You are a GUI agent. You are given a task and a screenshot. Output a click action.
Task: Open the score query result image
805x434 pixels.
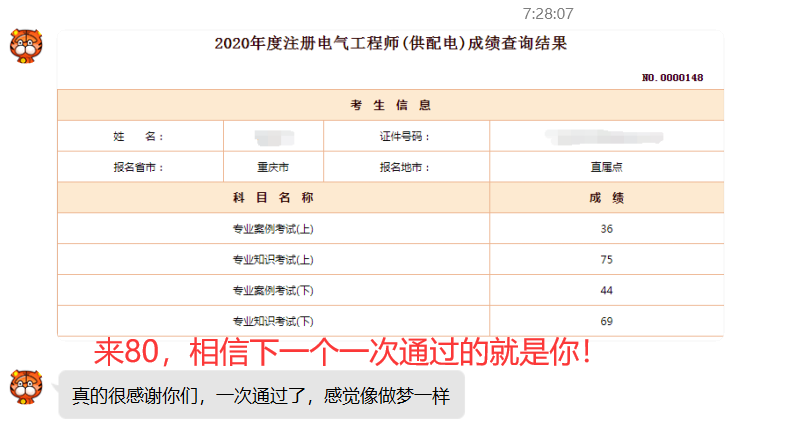point(390,184)
